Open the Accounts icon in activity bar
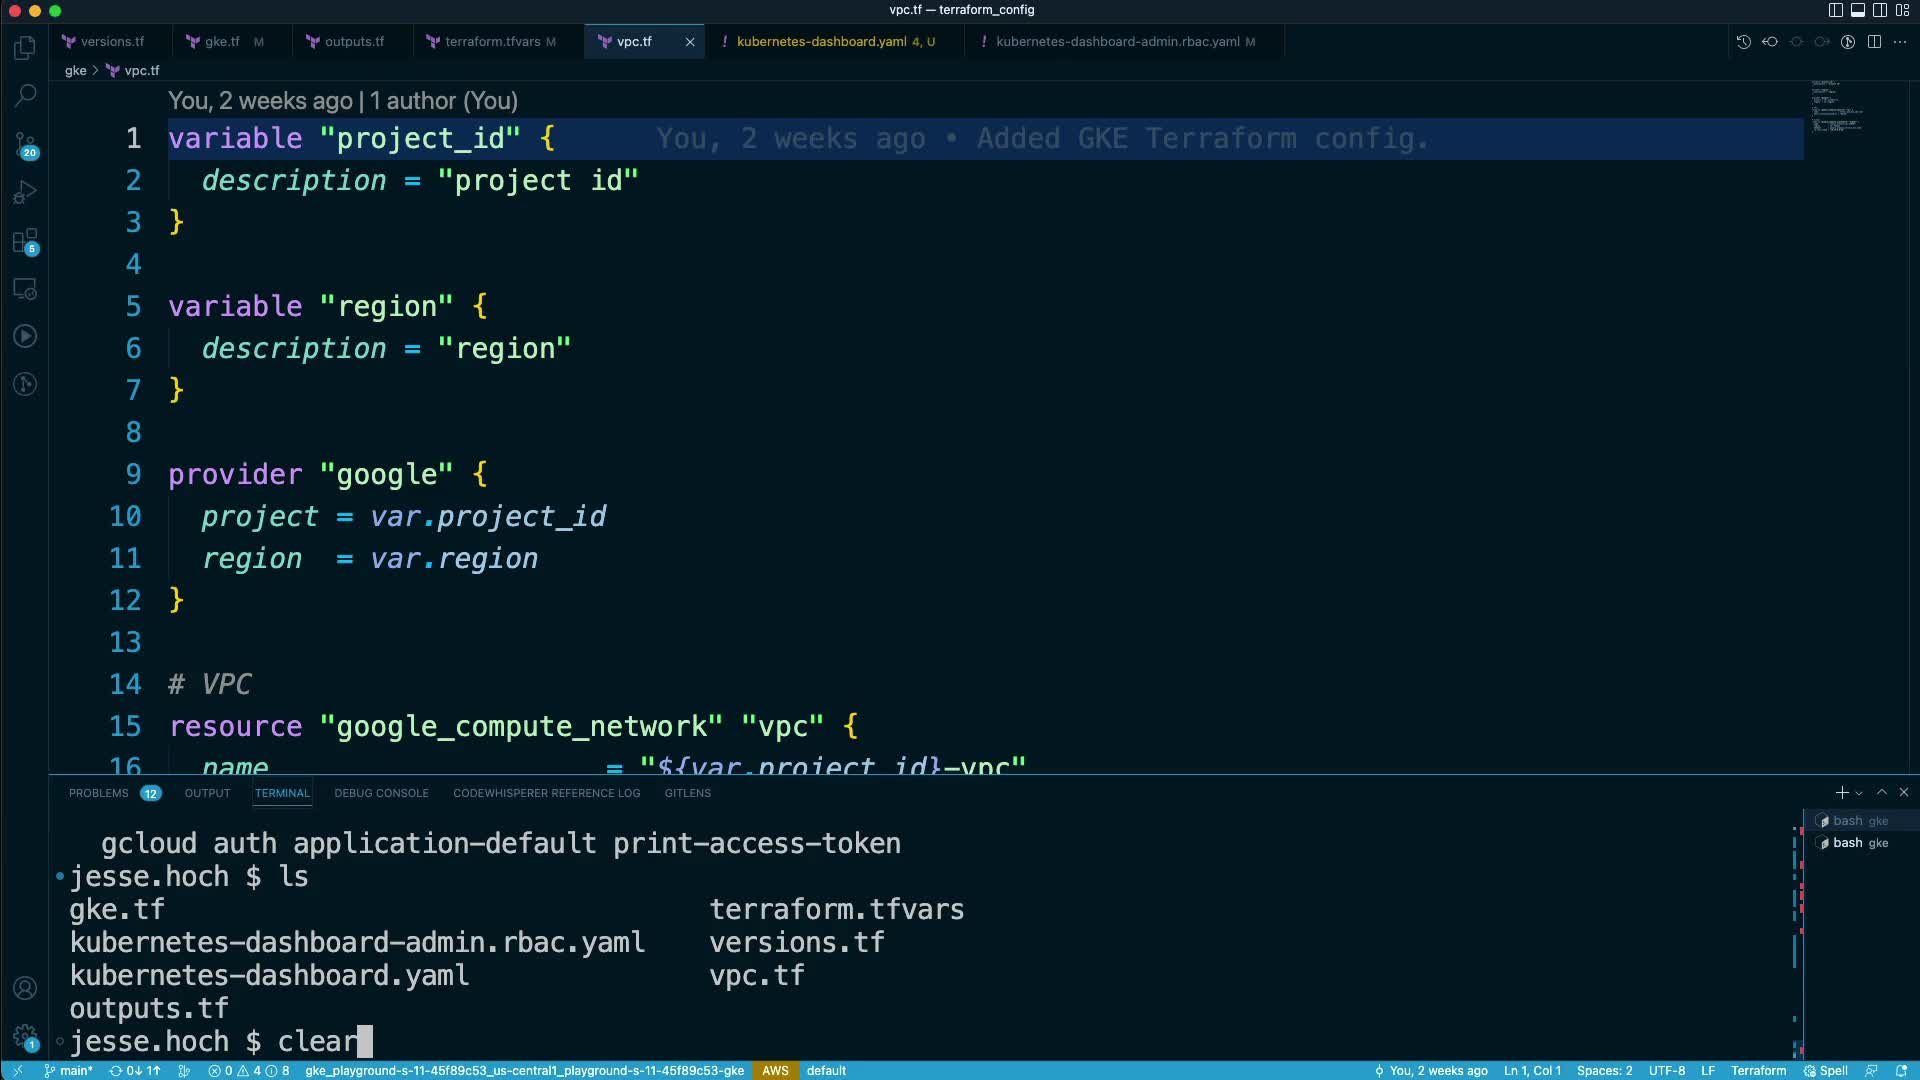Viewport: 1920px width, 1080px height. pyautogui.click(x=25, y=988)
